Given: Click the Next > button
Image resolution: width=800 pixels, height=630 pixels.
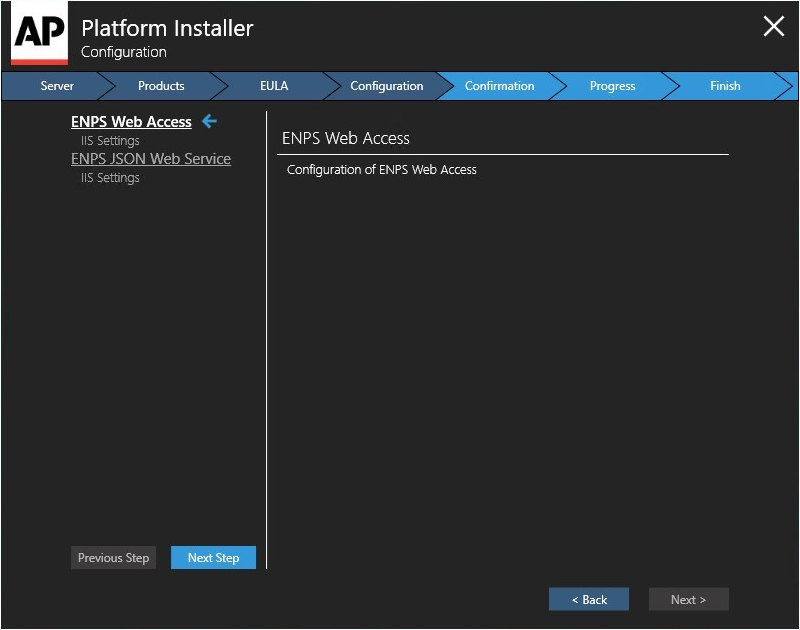Looking at the screenshot, I should (689, 599).
